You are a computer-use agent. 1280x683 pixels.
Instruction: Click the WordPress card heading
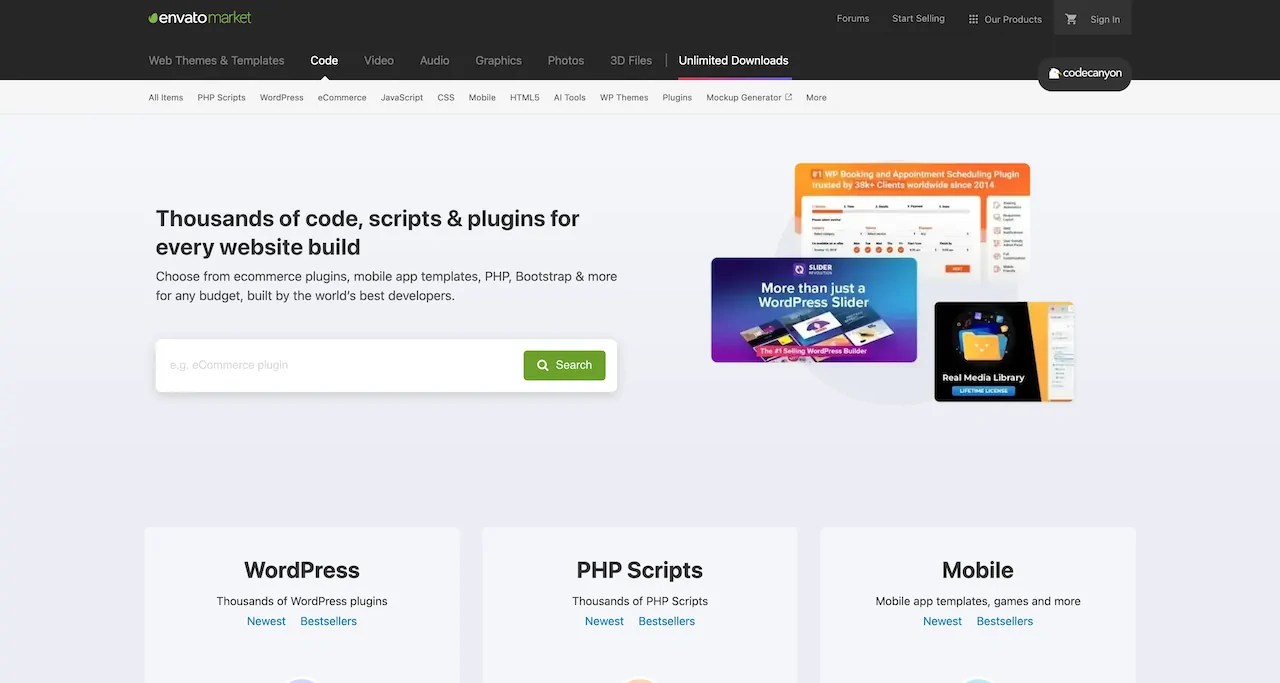(302, 570)
